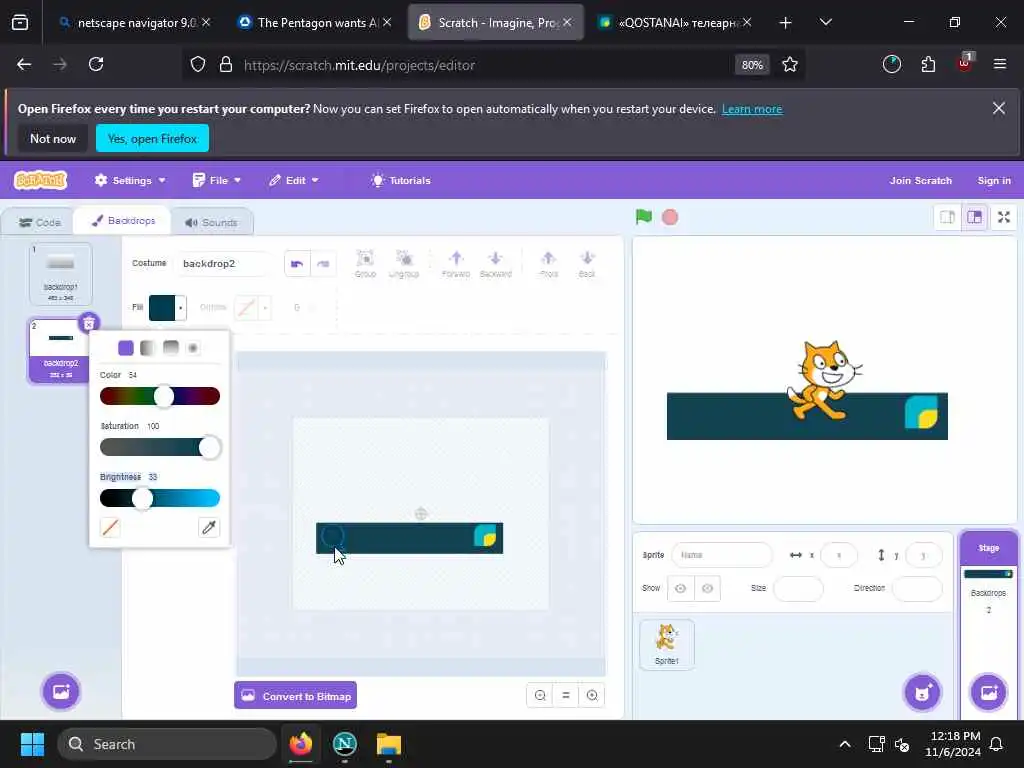Click the Learn more link
The image size is (1024, 768).
tap(752, 109)
